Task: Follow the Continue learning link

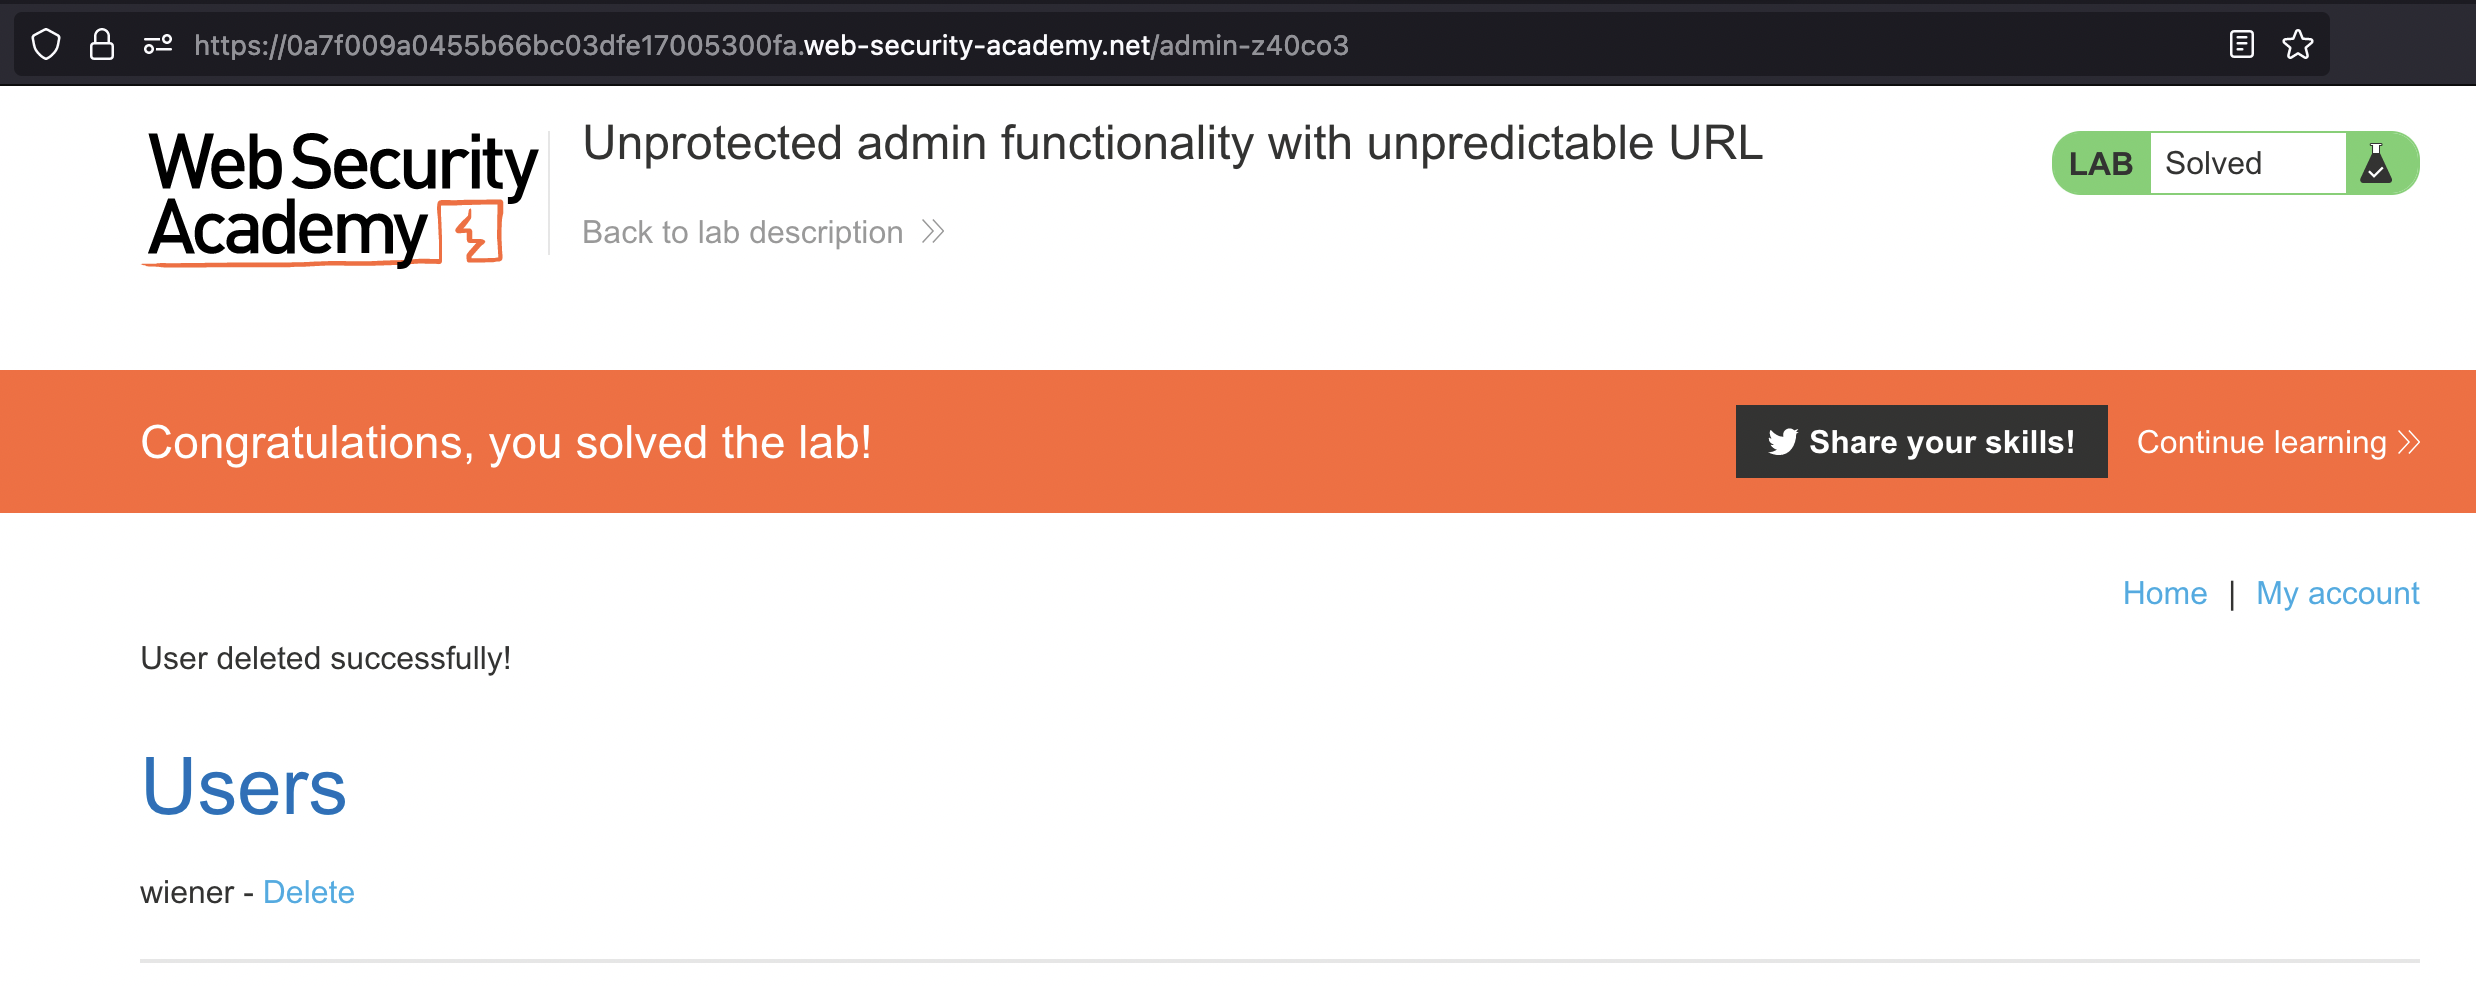Action: (x=2261, y=442)
